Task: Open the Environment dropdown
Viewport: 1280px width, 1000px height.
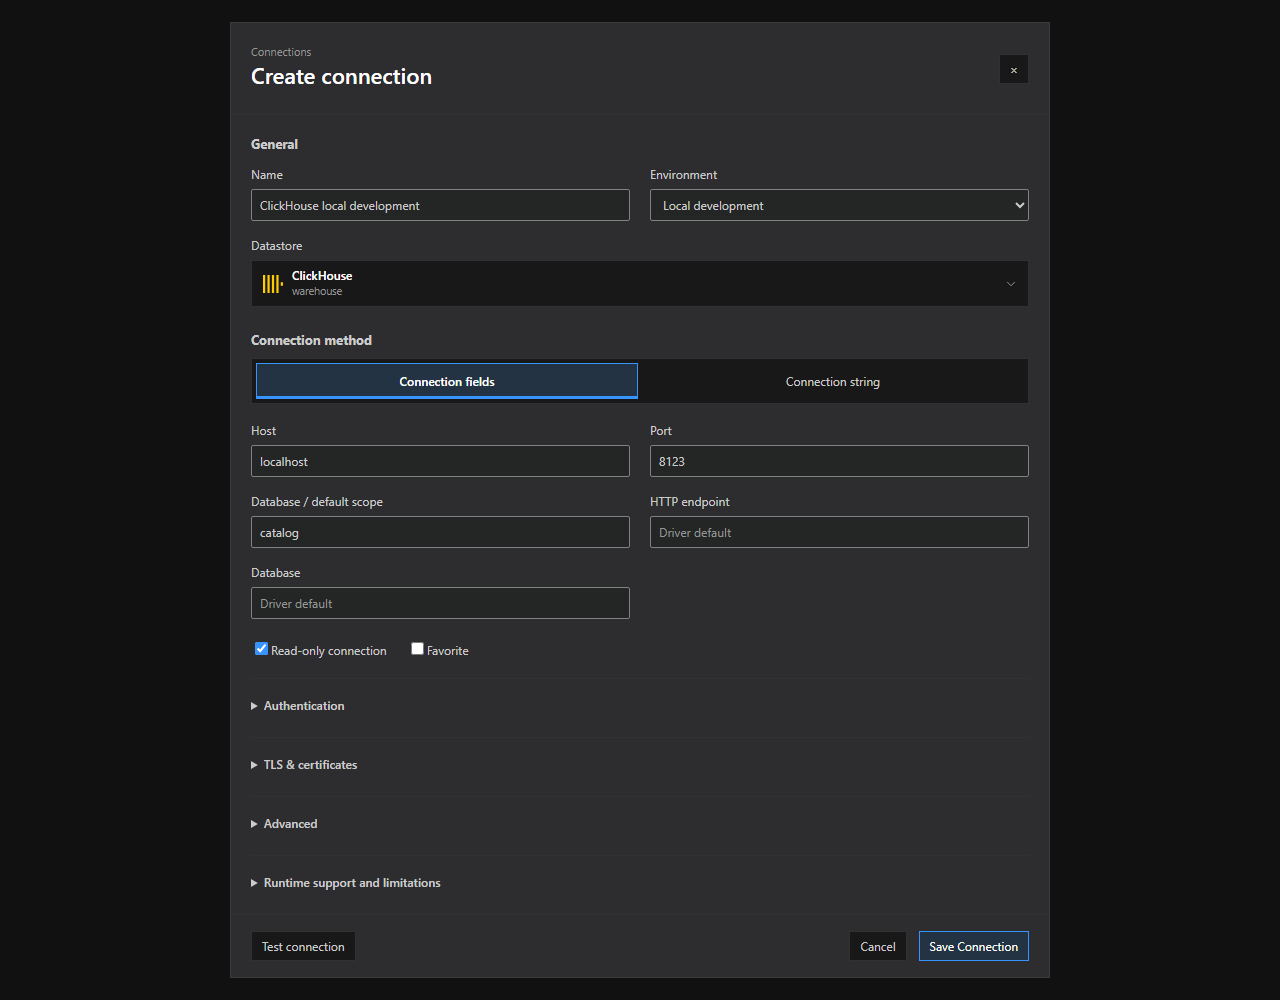Action: [839, 205]
